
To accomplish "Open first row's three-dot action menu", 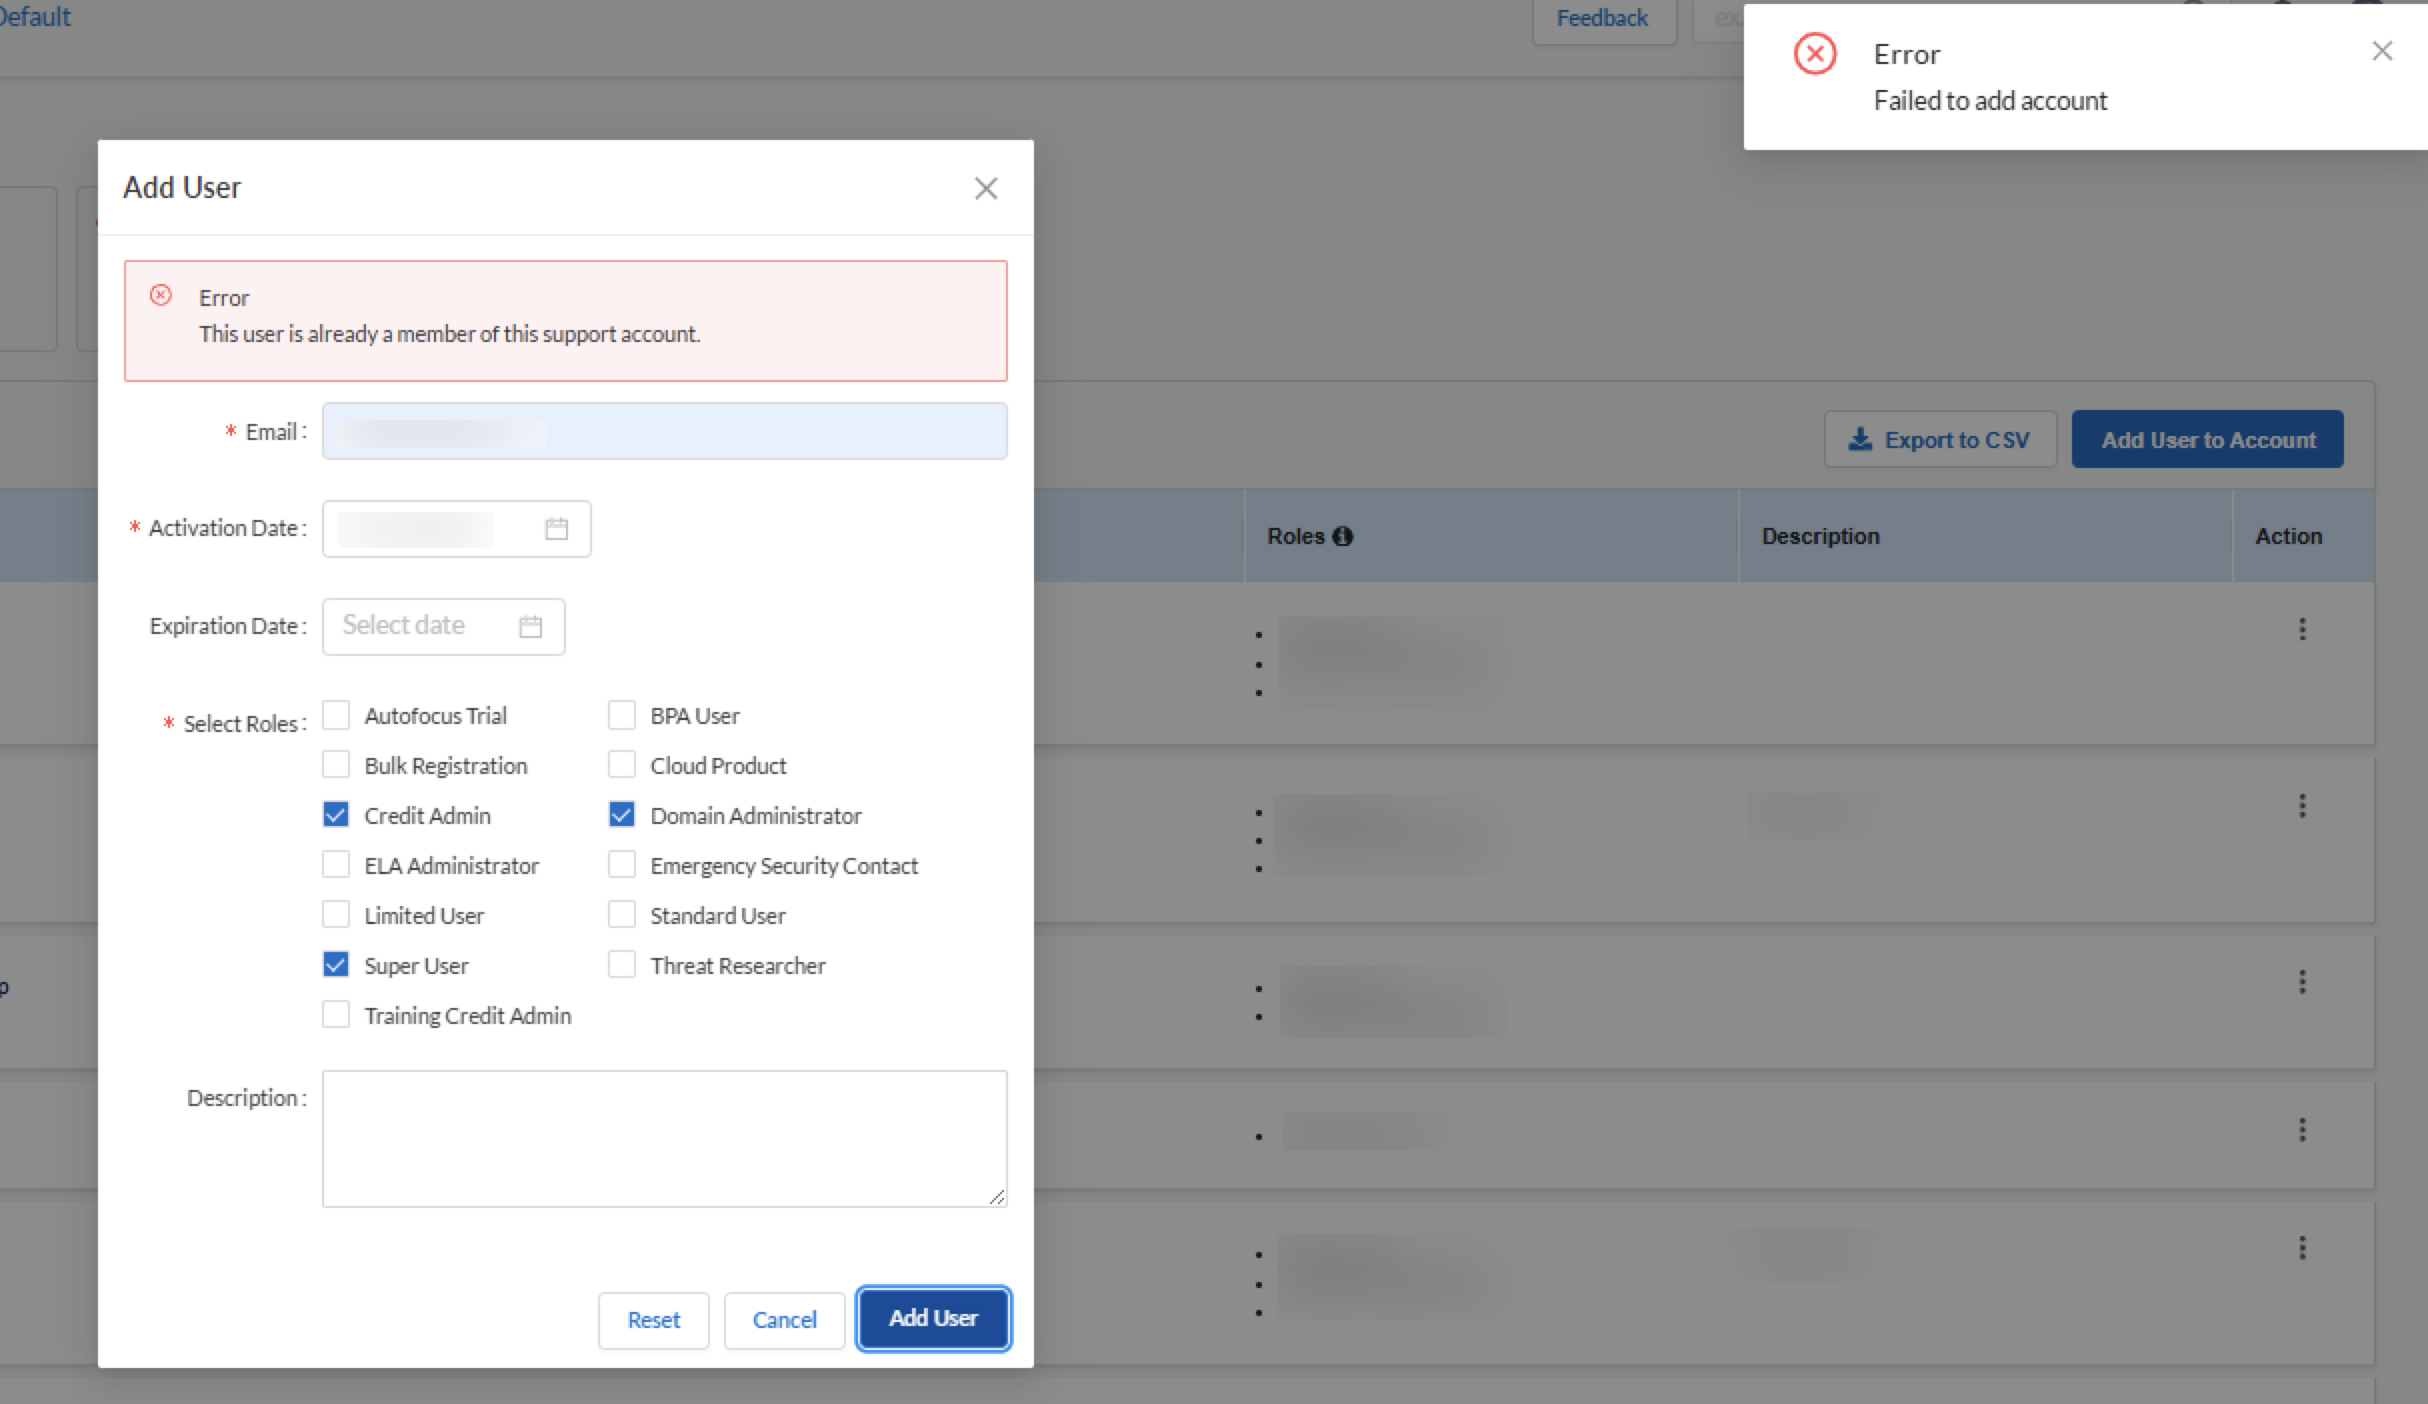I will tap(2302, 629).
